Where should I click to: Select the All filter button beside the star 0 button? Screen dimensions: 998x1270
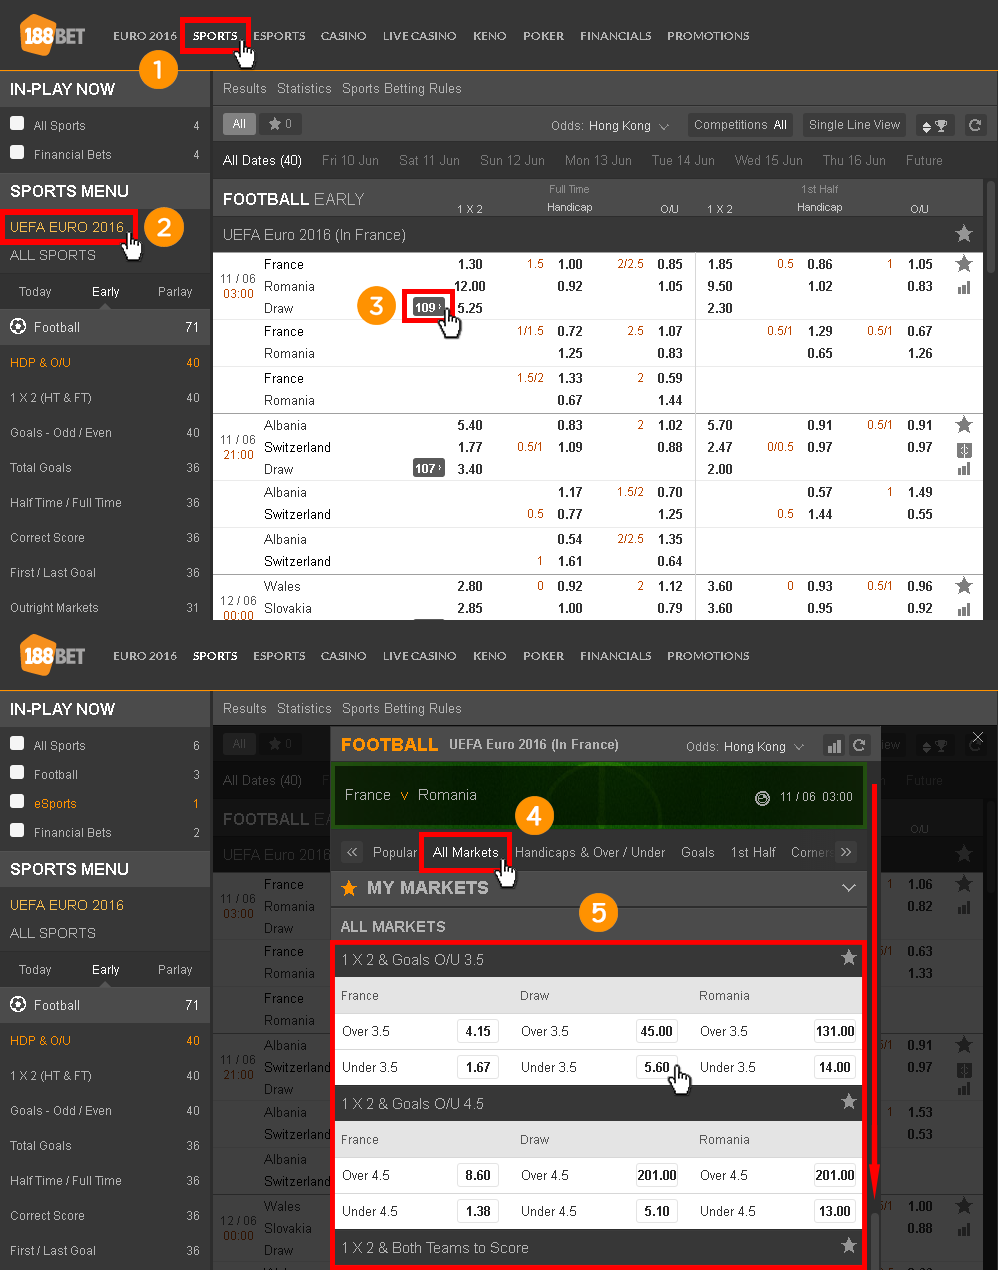239,124
